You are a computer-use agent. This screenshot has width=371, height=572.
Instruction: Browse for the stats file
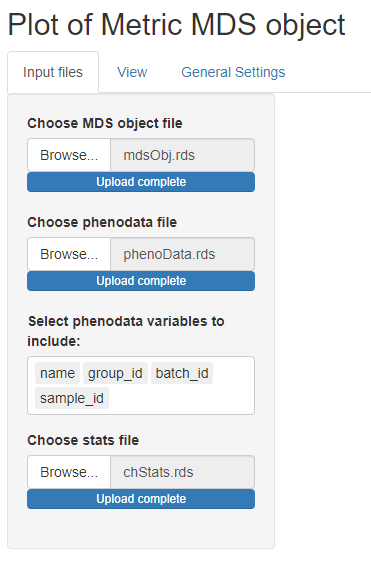69,472
